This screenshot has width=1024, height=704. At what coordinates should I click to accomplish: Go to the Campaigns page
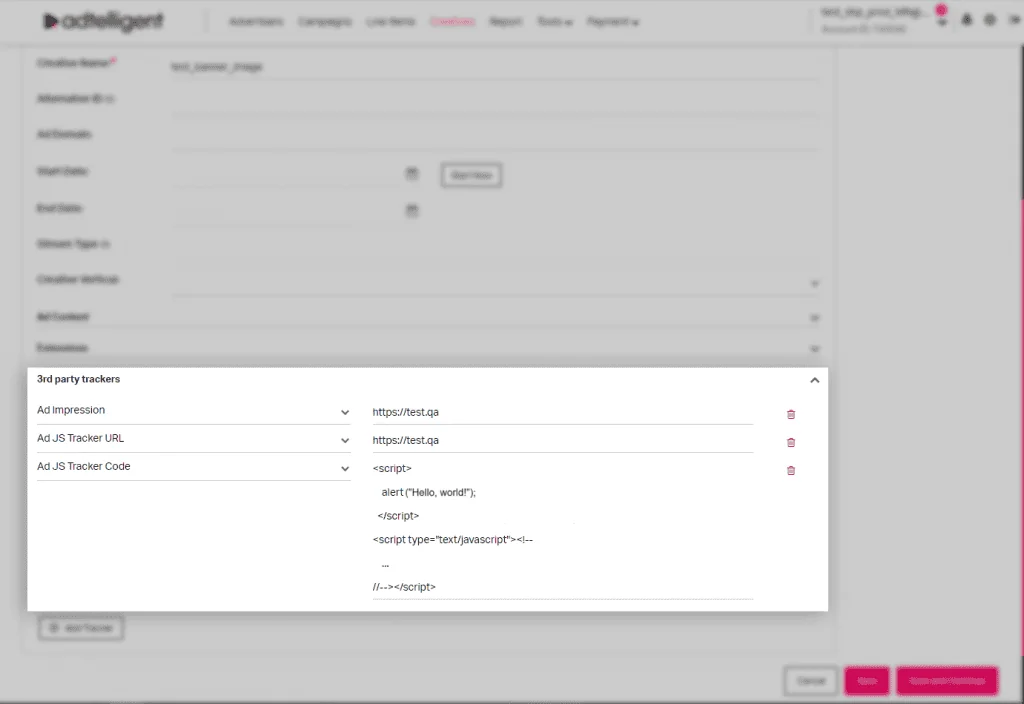pos(325,22)
